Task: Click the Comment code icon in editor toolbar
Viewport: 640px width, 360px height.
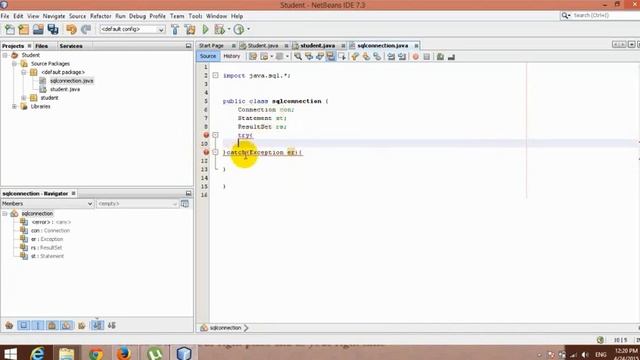Action: (x=440, y=57)
